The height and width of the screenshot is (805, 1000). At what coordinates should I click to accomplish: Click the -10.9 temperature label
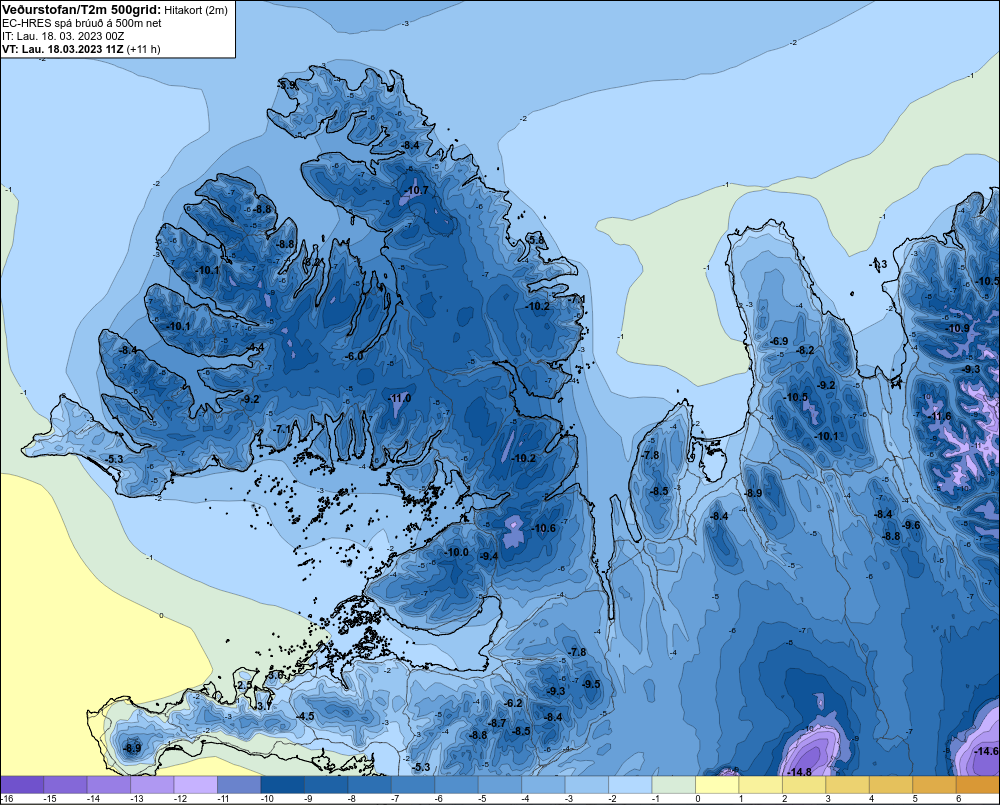point(958,329)
